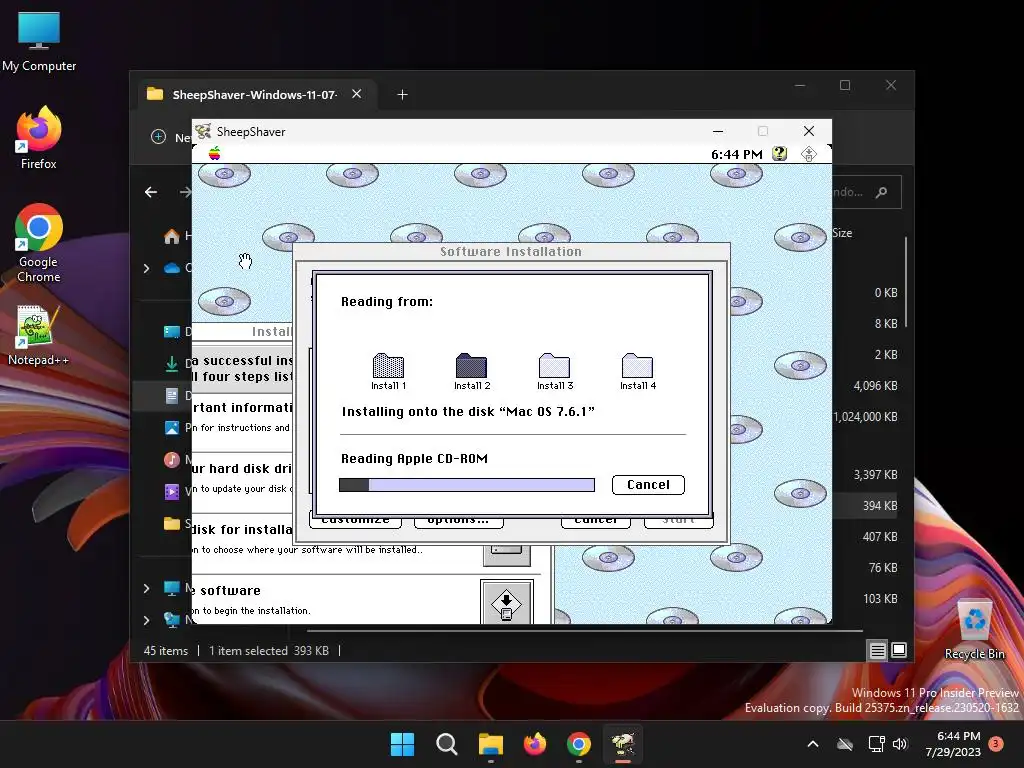Cancel the software installation progress
The width and height of the screenshot is (1024, 768).
648,485
